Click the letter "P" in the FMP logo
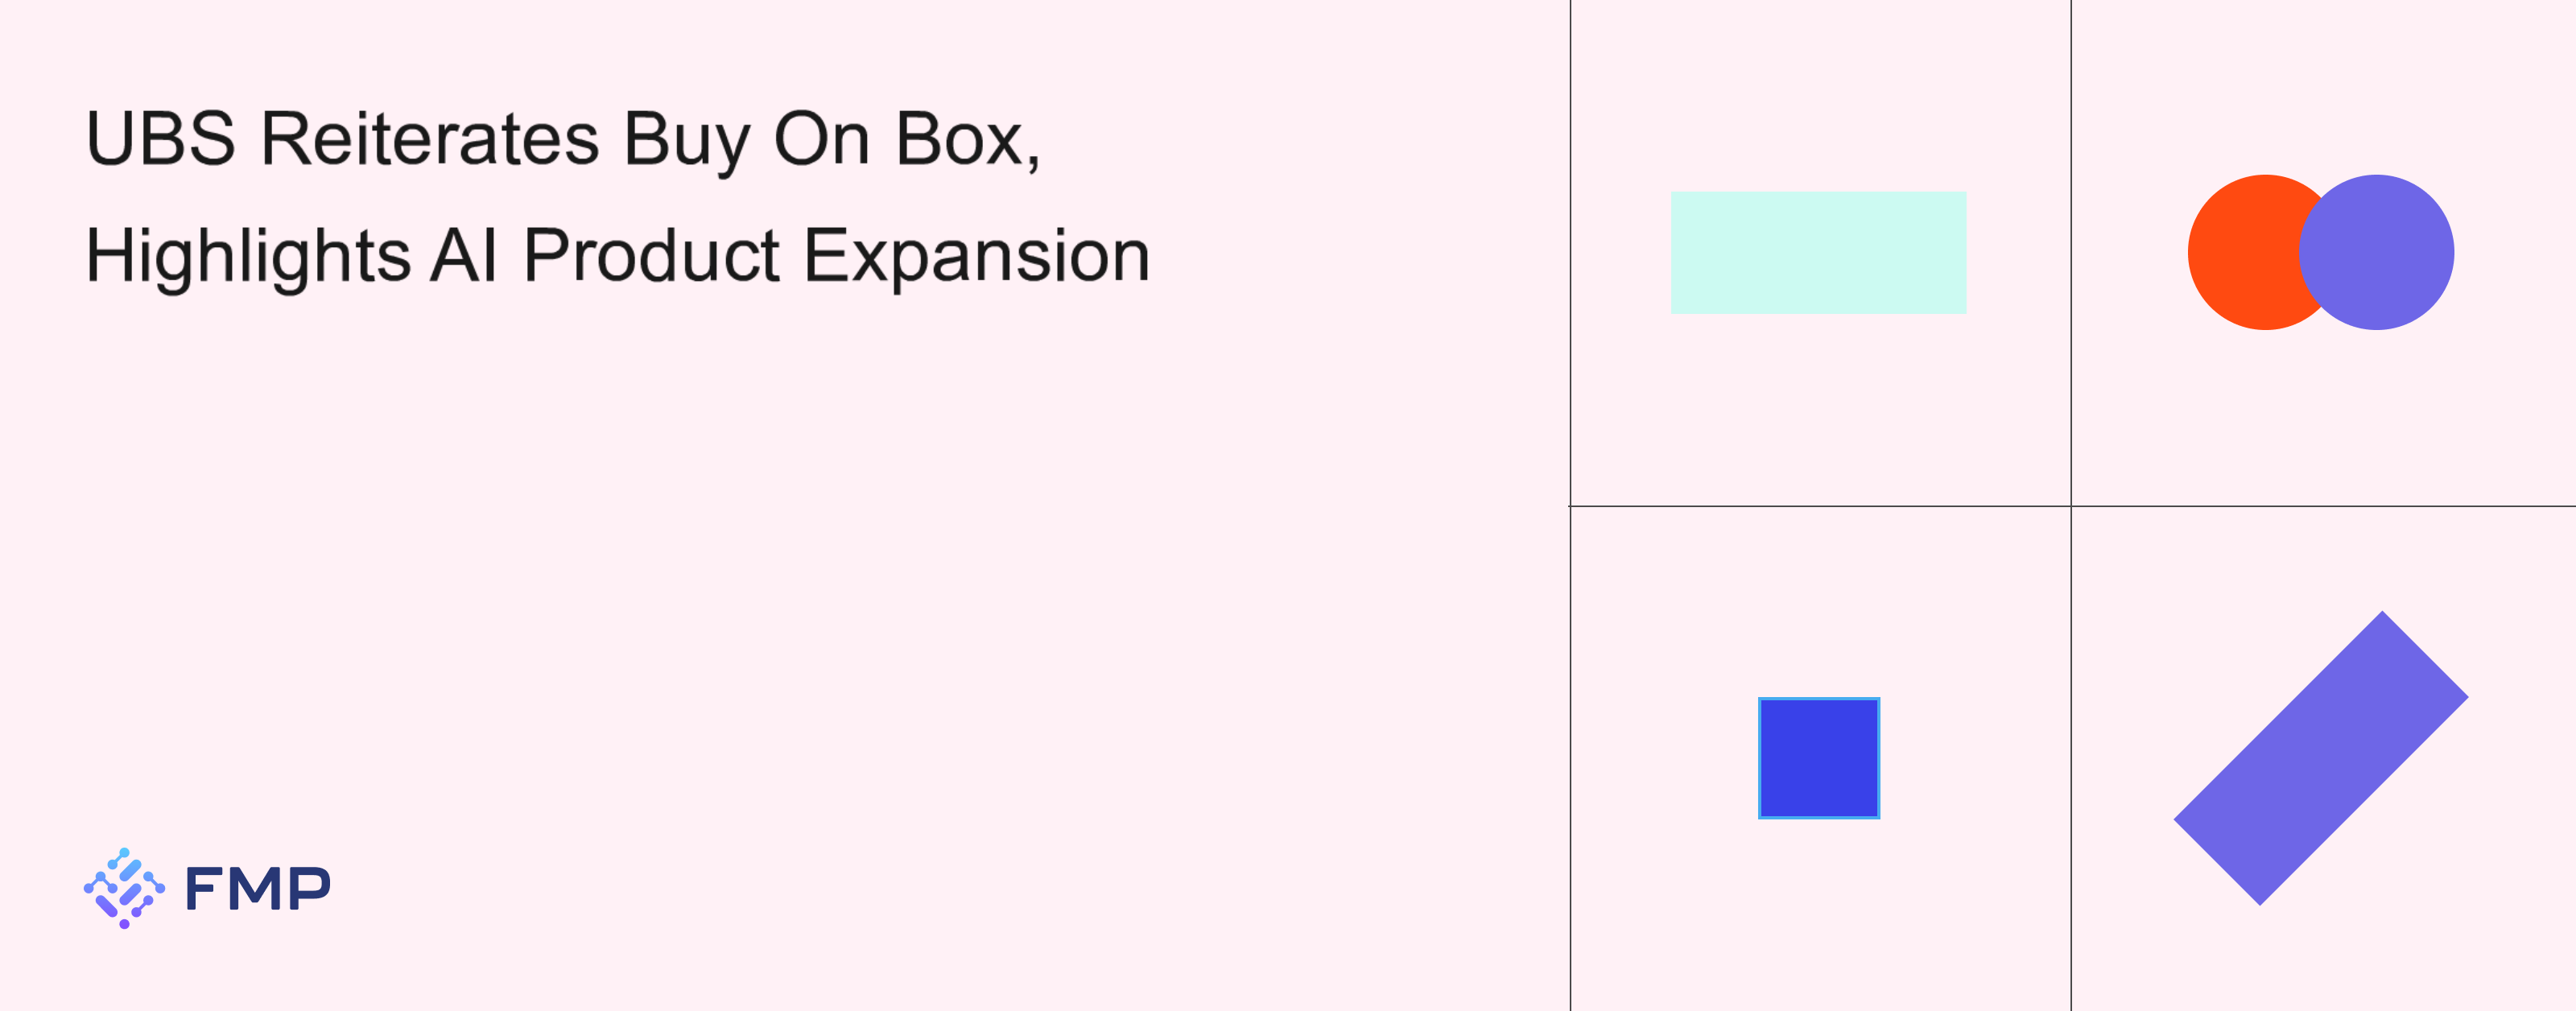 pos(309,888)
